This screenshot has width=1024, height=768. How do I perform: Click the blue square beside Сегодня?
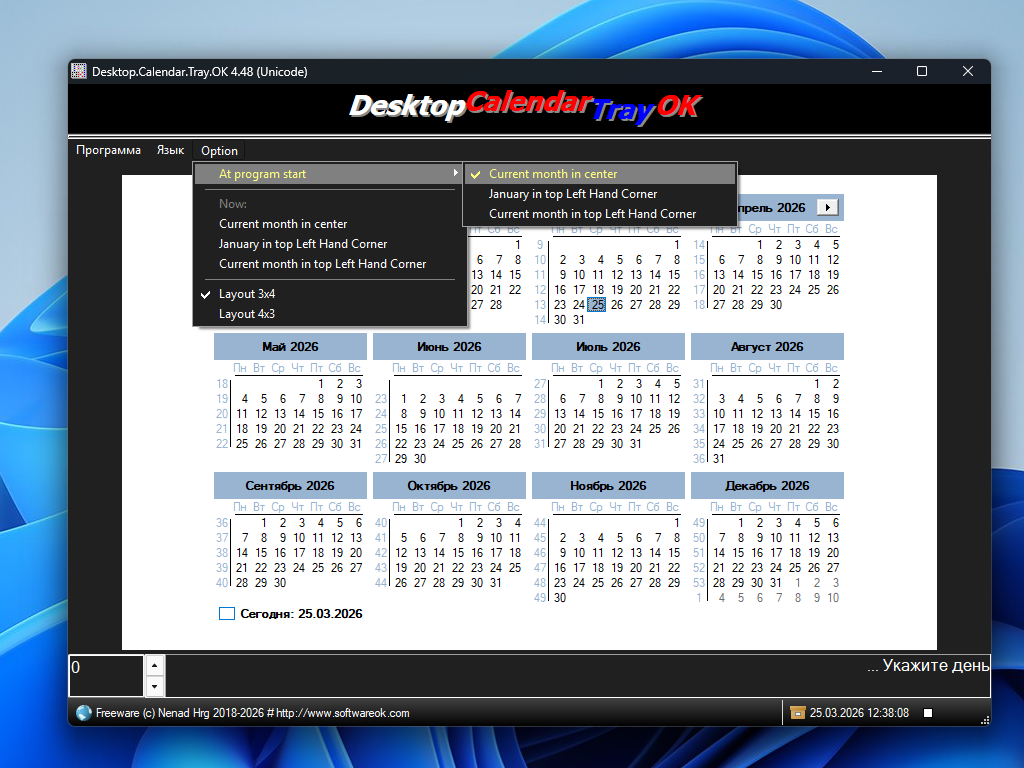click(x=227, y=614)
